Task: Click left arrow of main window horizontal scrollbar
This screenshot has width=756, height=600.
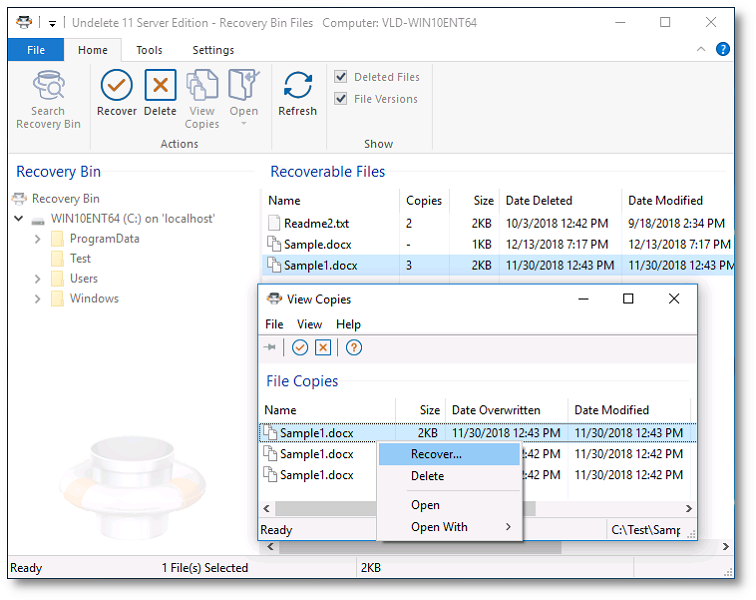Action: [x=270, y=546]
